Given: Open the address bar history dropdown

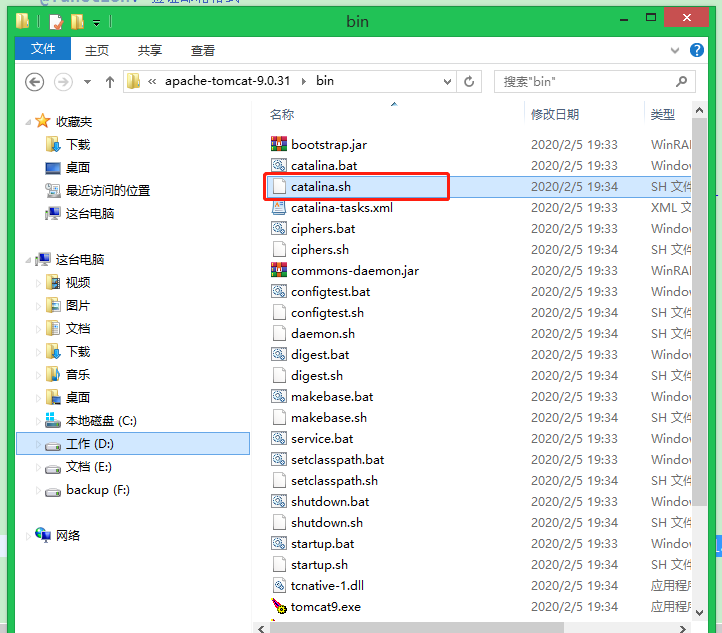Looking at the screenshot, I should pos(447,82).
